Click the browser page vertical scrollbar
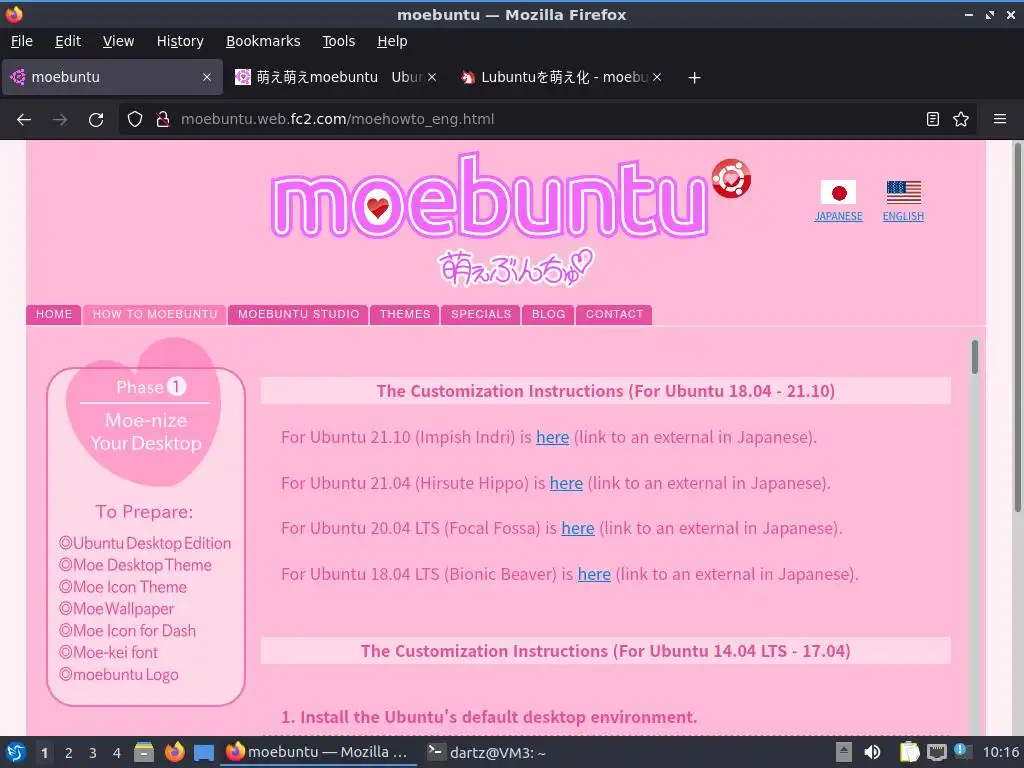1024x768 pixels. 1017,327
